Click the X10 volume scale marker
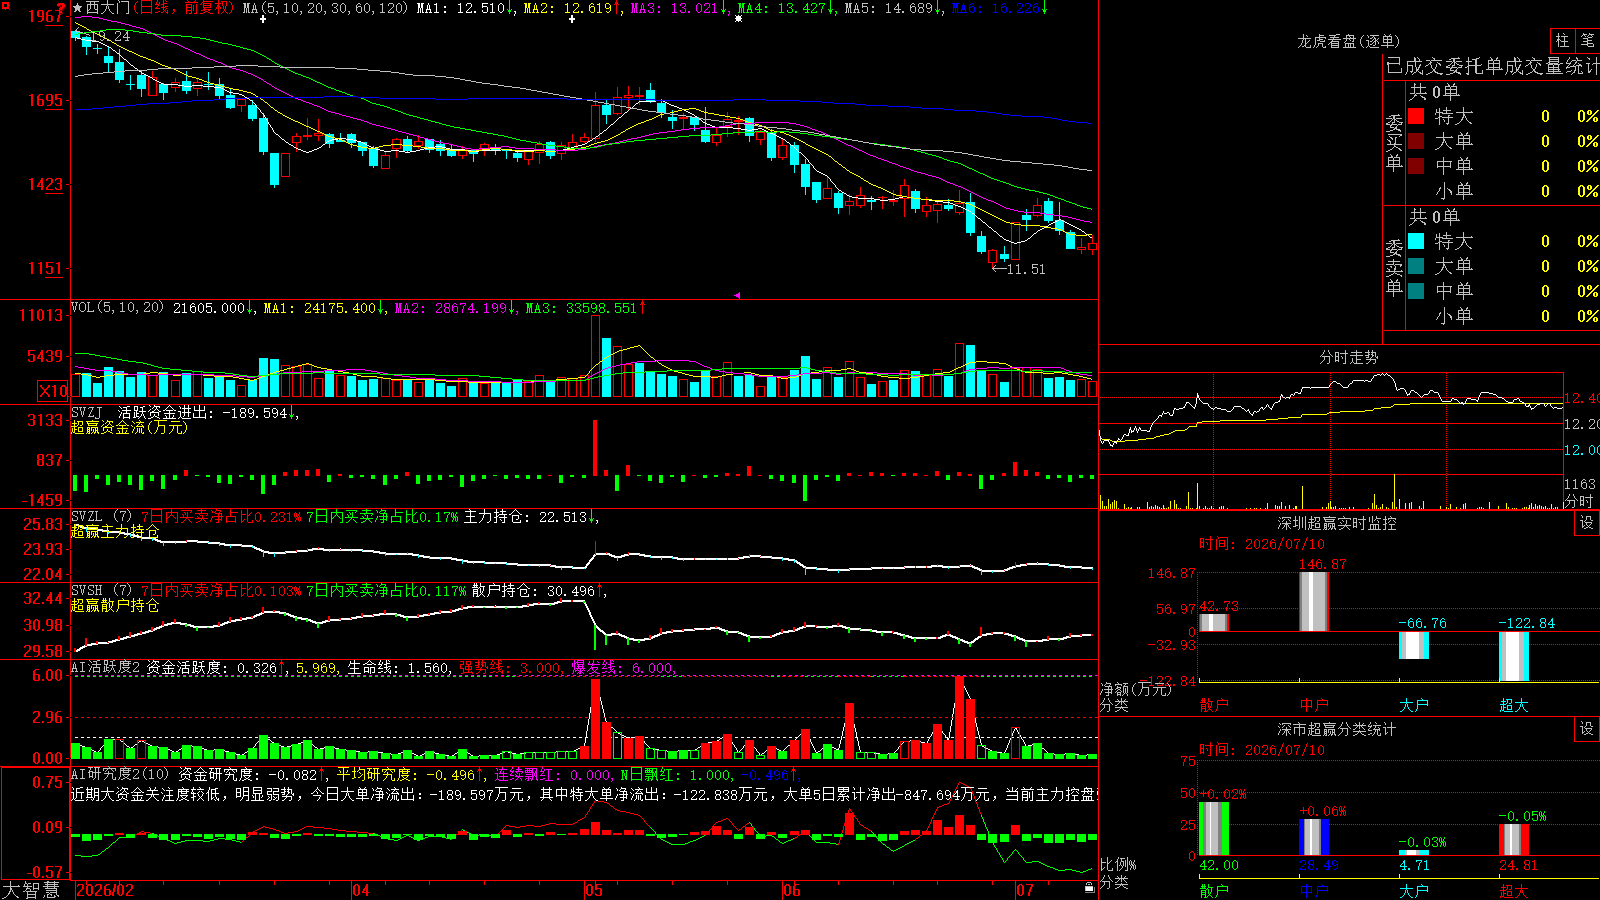Image resolution: width=1600 pixels, height=900 pixels. click(53, 390)
